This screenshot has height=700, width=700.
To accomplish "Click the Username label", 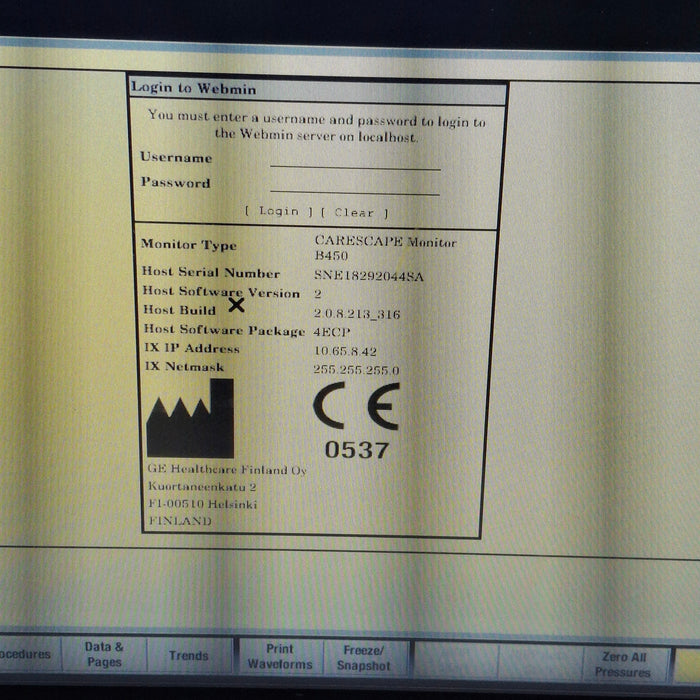I will pos(176,157).
